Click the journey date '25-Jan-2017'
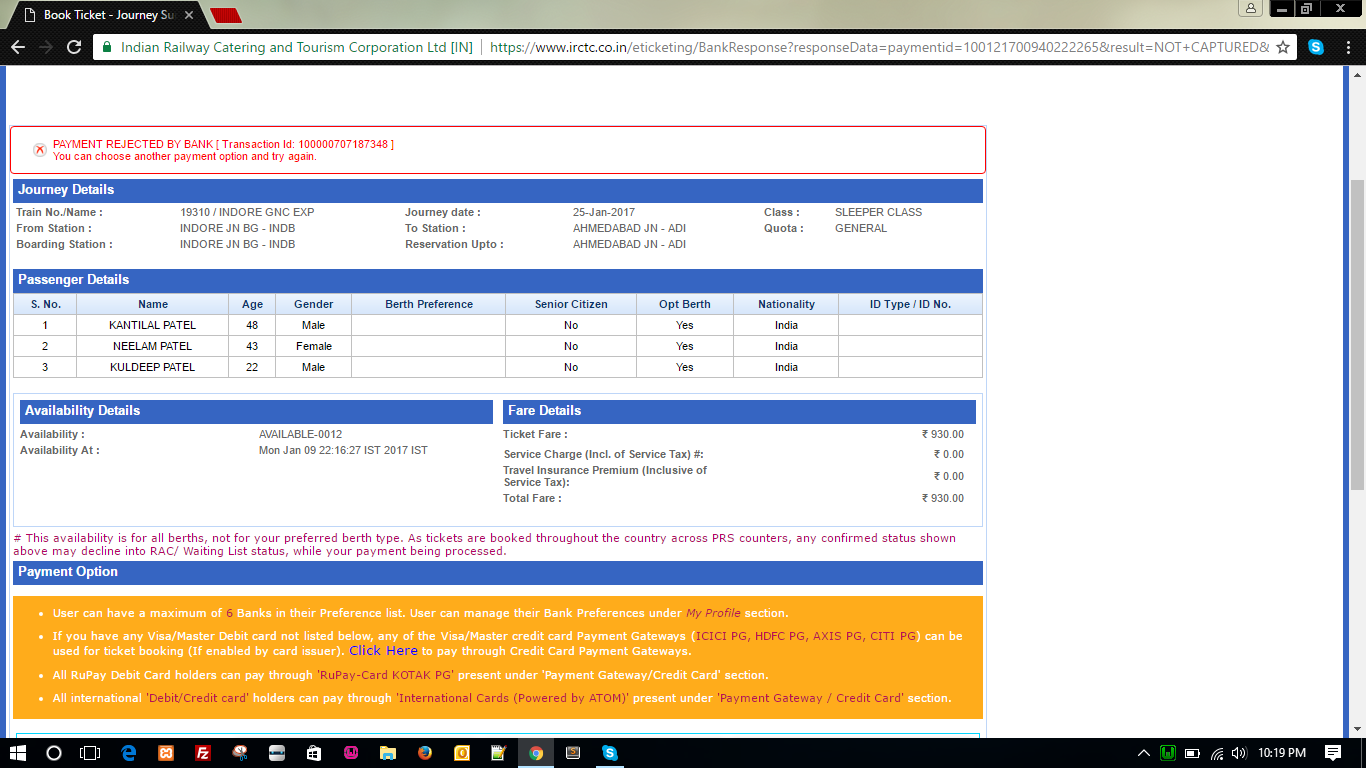The width and height of the screenshot is (1366, 768). point(604,212)
